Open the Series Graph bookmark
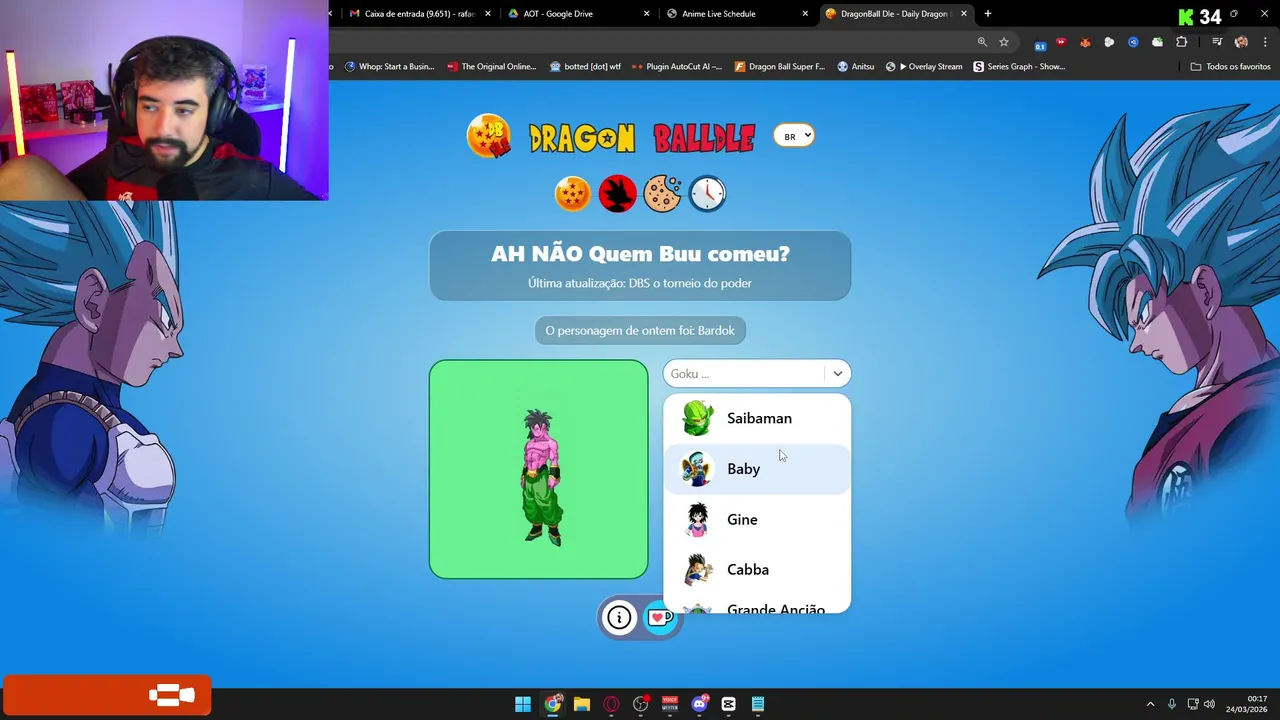Screen dimensions: 1280x720 pos(1019,67)
